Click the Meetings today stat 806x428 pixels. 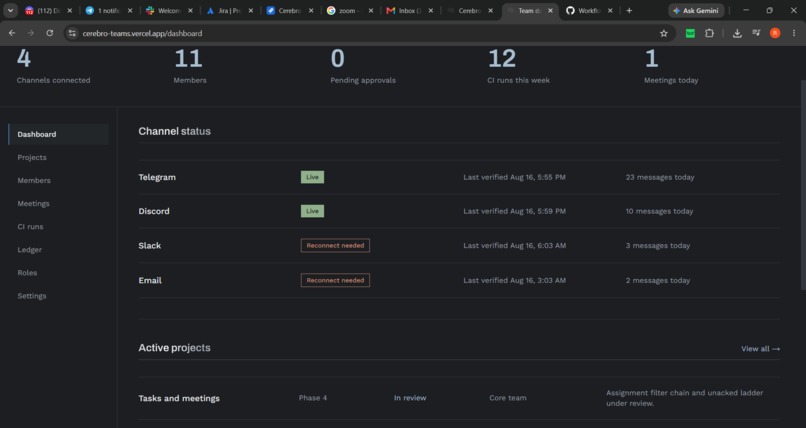[x=671, y=67]
